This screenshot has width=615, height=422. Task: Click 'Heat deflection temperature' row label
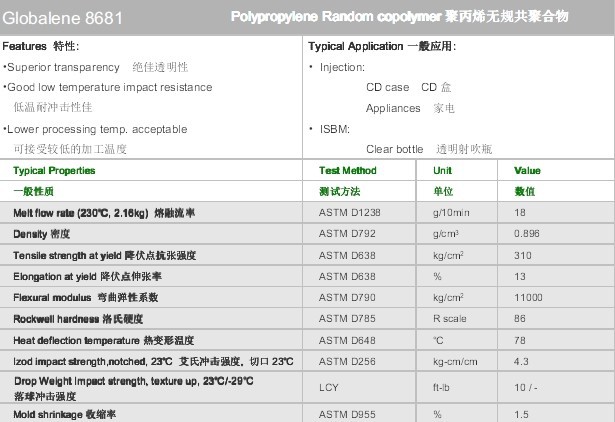click(104, 340)
